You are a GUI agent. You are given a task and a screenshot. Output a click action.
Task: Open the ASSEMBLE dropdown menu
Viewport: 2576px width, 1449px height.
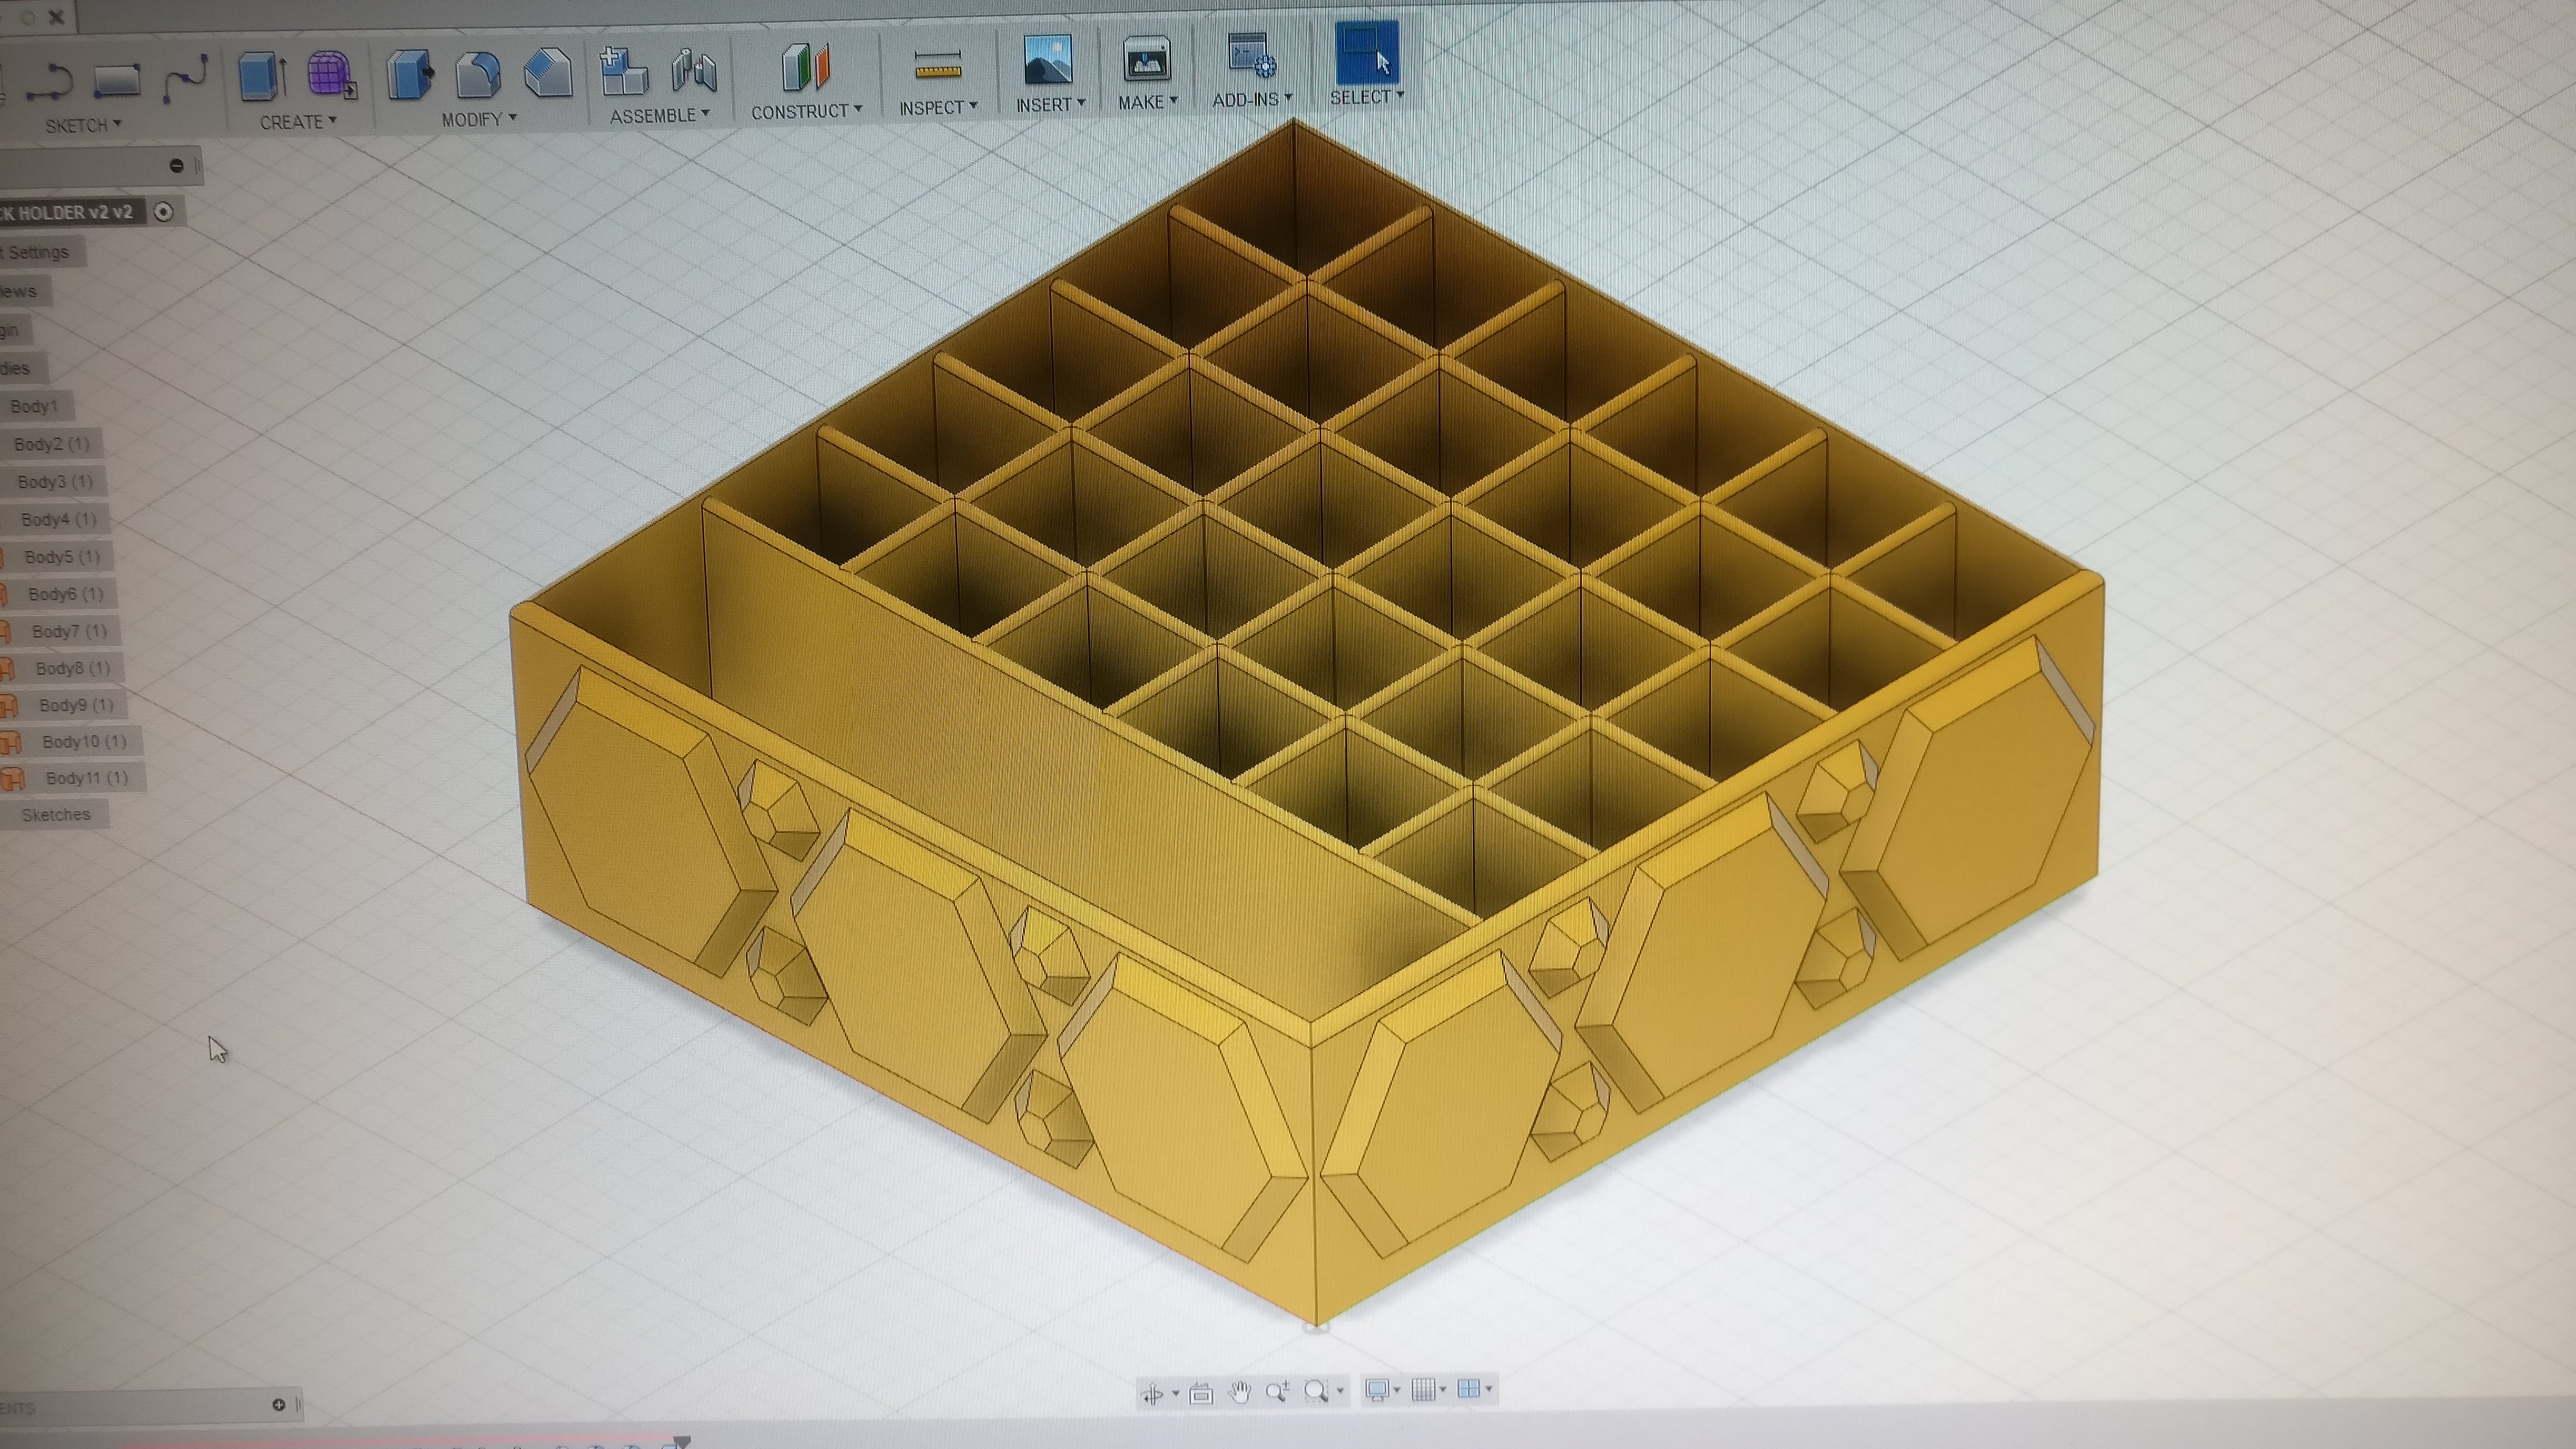pyautogui.click(x=660, y=116)
